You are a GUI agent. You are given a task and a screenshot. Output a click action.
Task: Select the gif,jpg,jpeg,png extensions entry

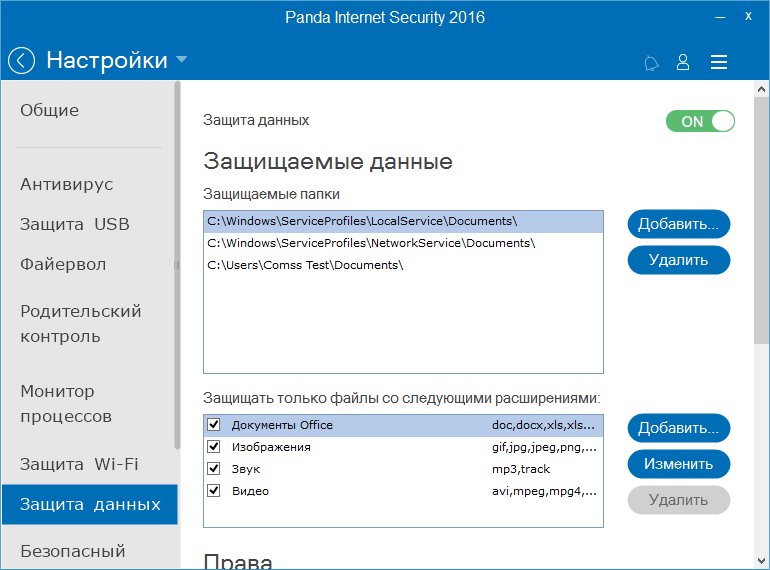(x=544, y=447)
